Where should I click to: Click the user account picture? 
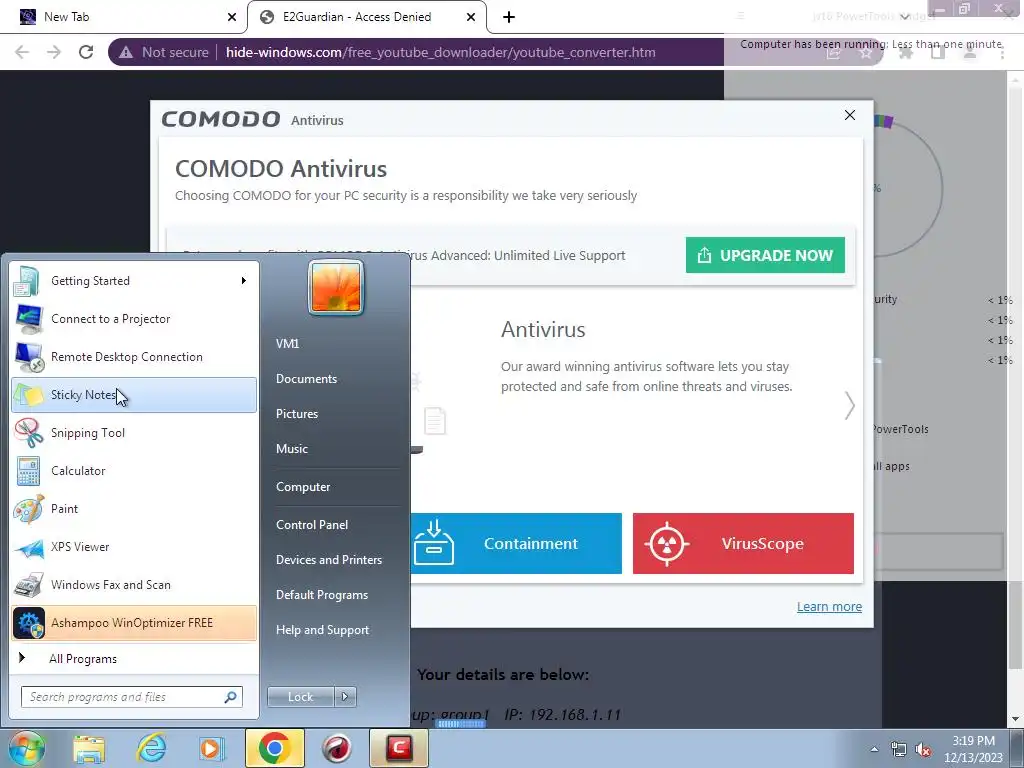[336, 287]
